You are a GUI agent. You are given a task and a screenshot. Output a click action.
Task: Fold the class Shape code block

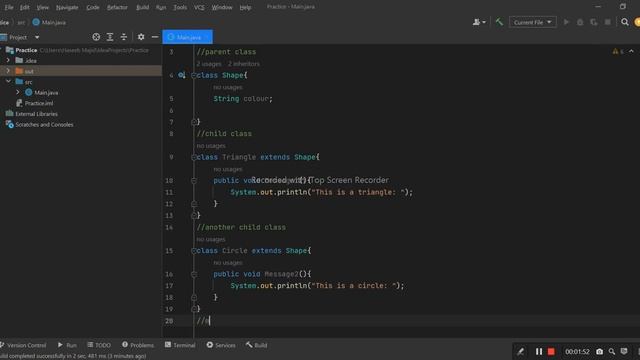194,75
